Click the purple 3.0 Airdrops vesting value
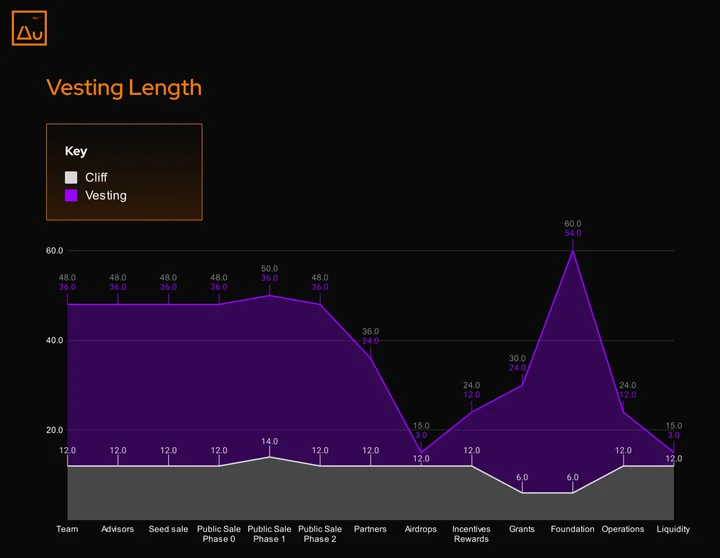Viewport: 720px width, 558px height. pos(421,435)
